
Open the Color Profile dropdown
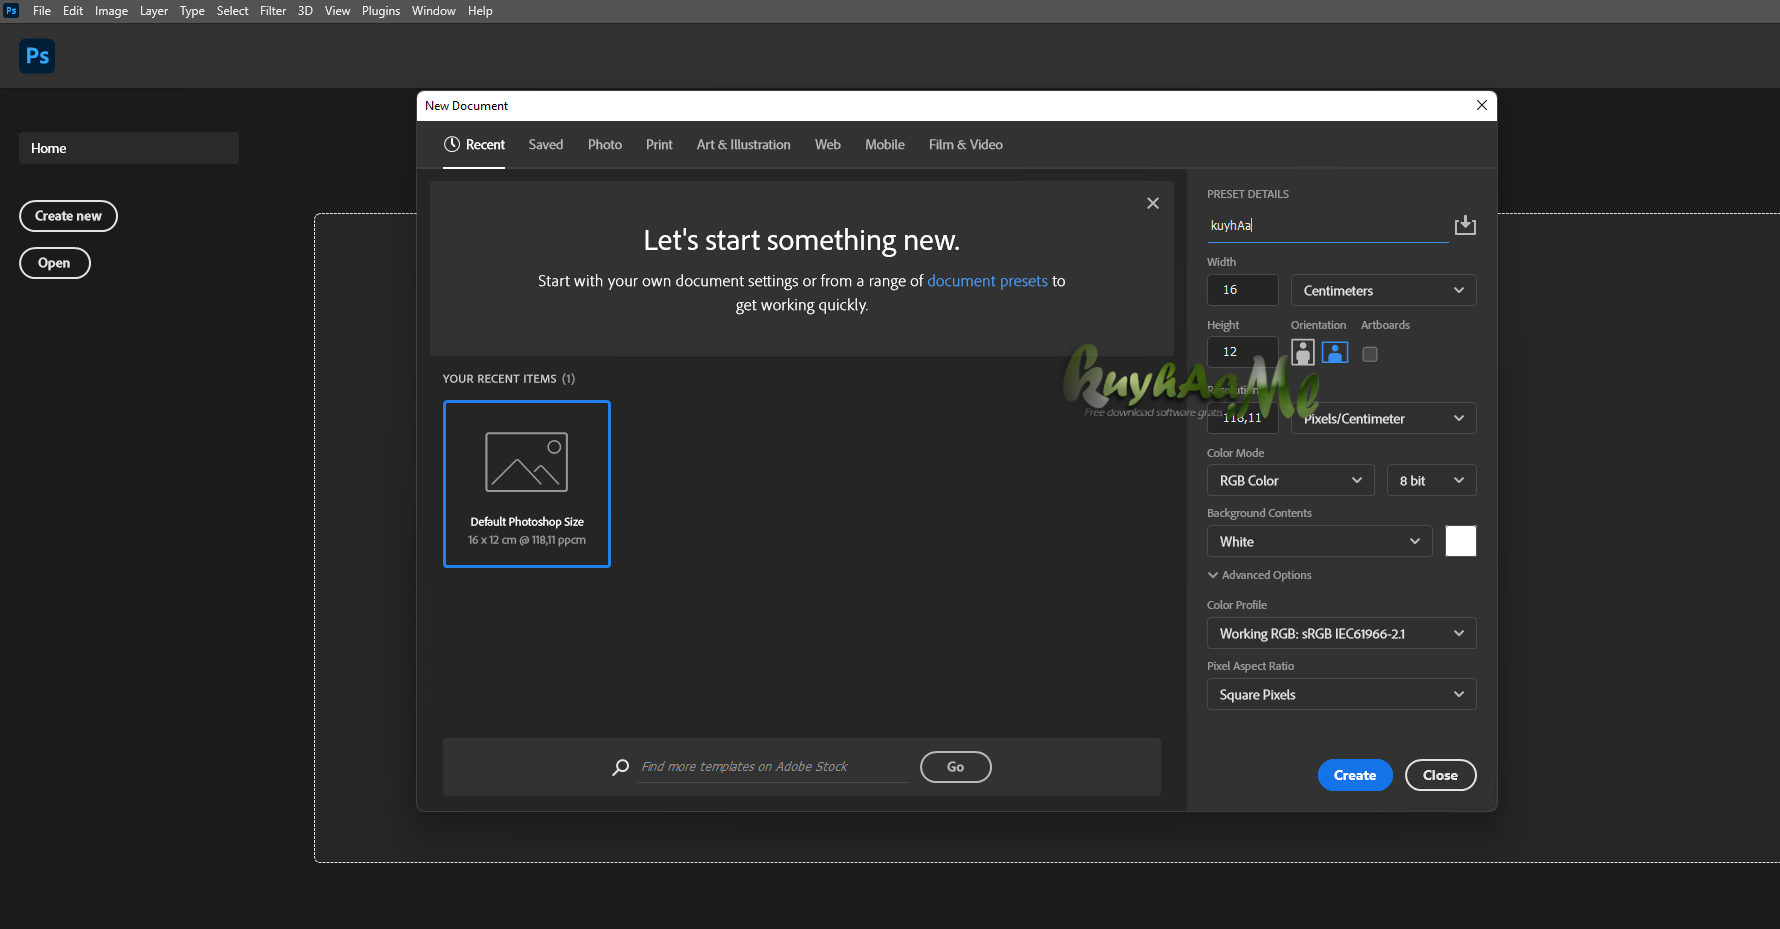(x=1341, y=633)
